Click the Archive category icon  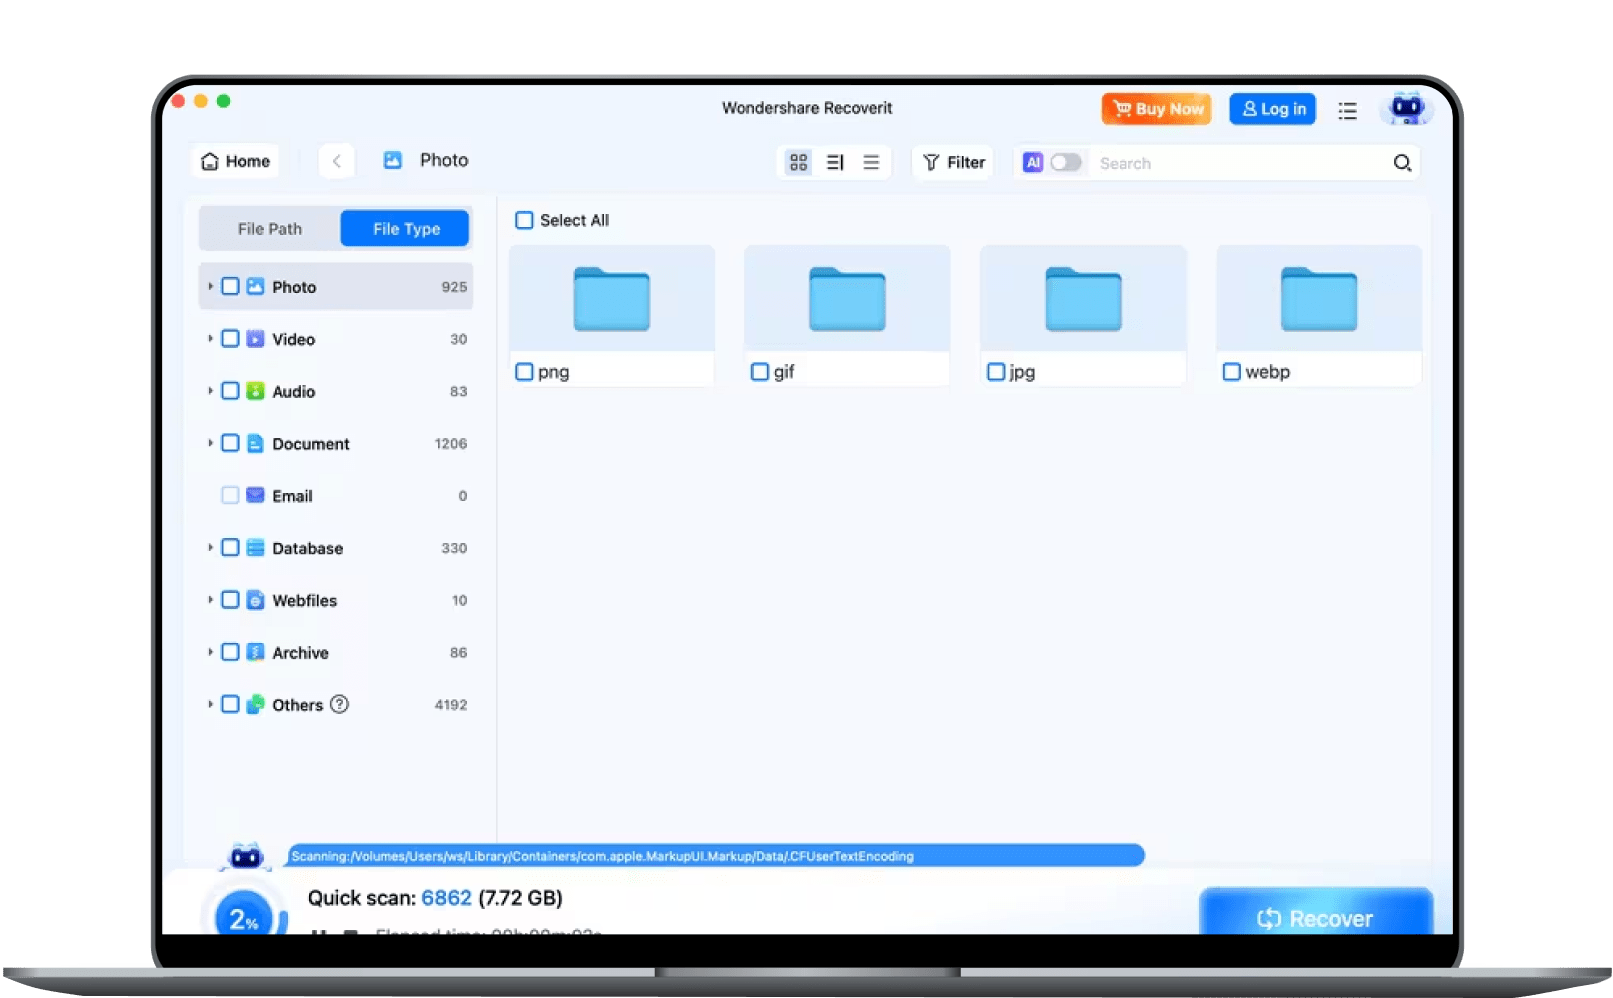[x=255, y=652]
